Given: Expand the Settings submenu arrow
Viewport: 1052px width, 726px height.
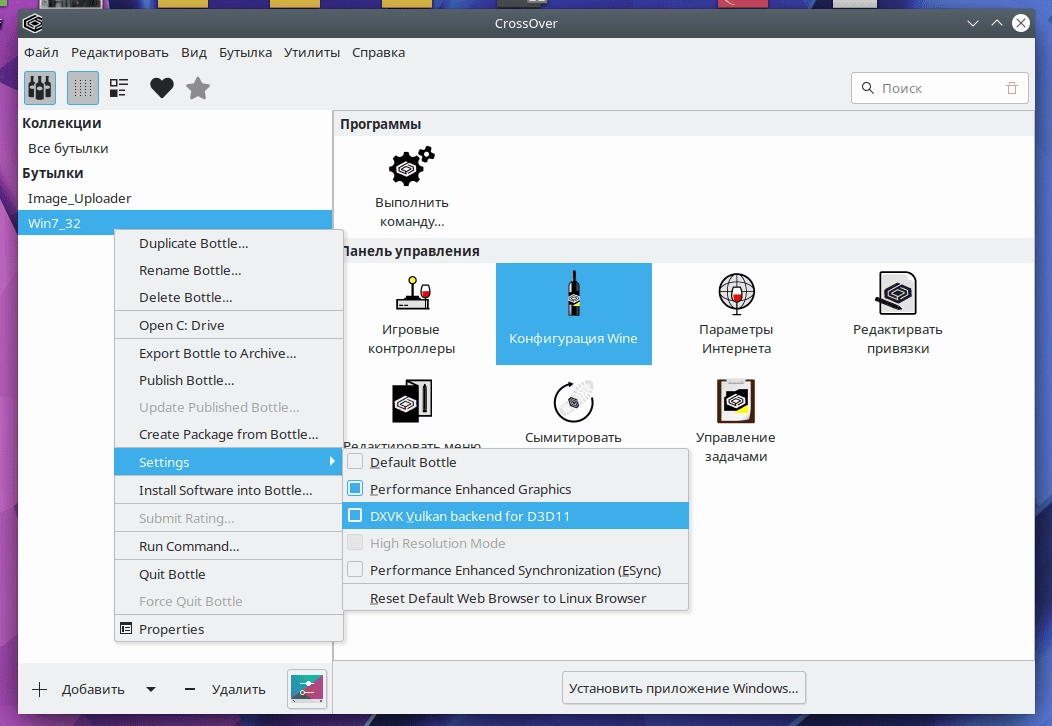Looking at the screenshot, I should [x=331, y=462].
